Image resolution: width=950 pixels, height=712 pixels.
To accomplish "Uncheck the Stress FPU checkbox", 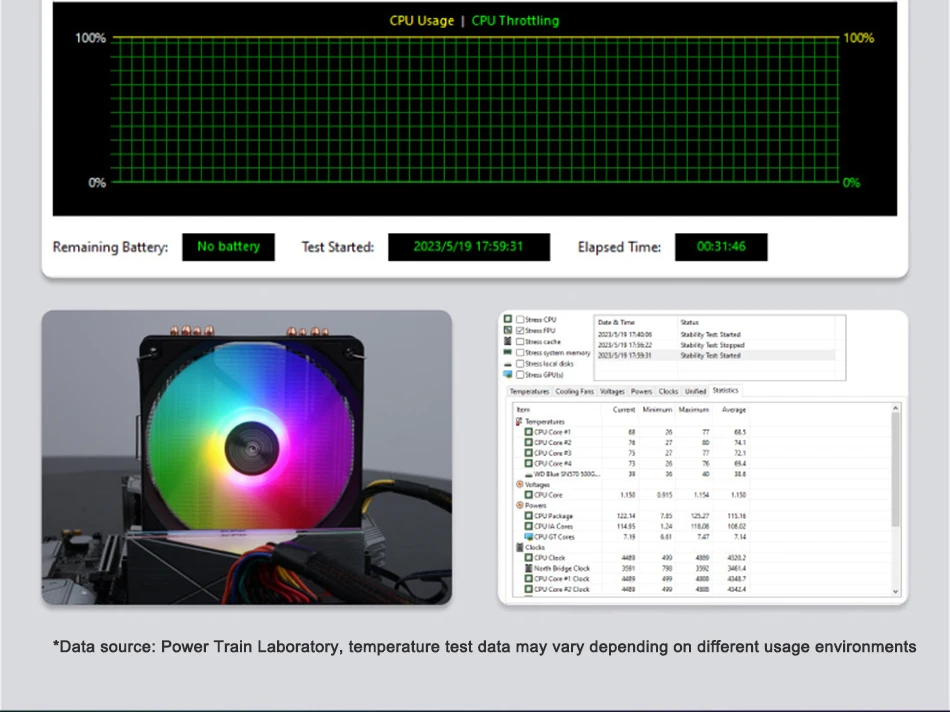I will tap(520, 330).
